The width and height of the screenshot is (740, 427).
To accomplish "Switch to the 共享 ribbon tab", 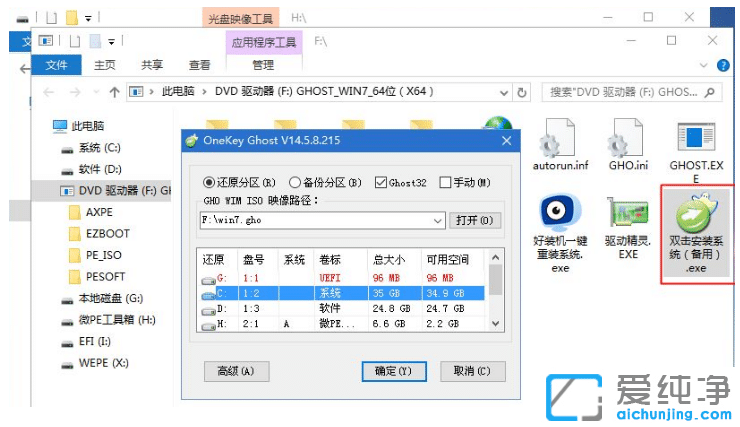I will pyautogui.click(x=152, y=65).
